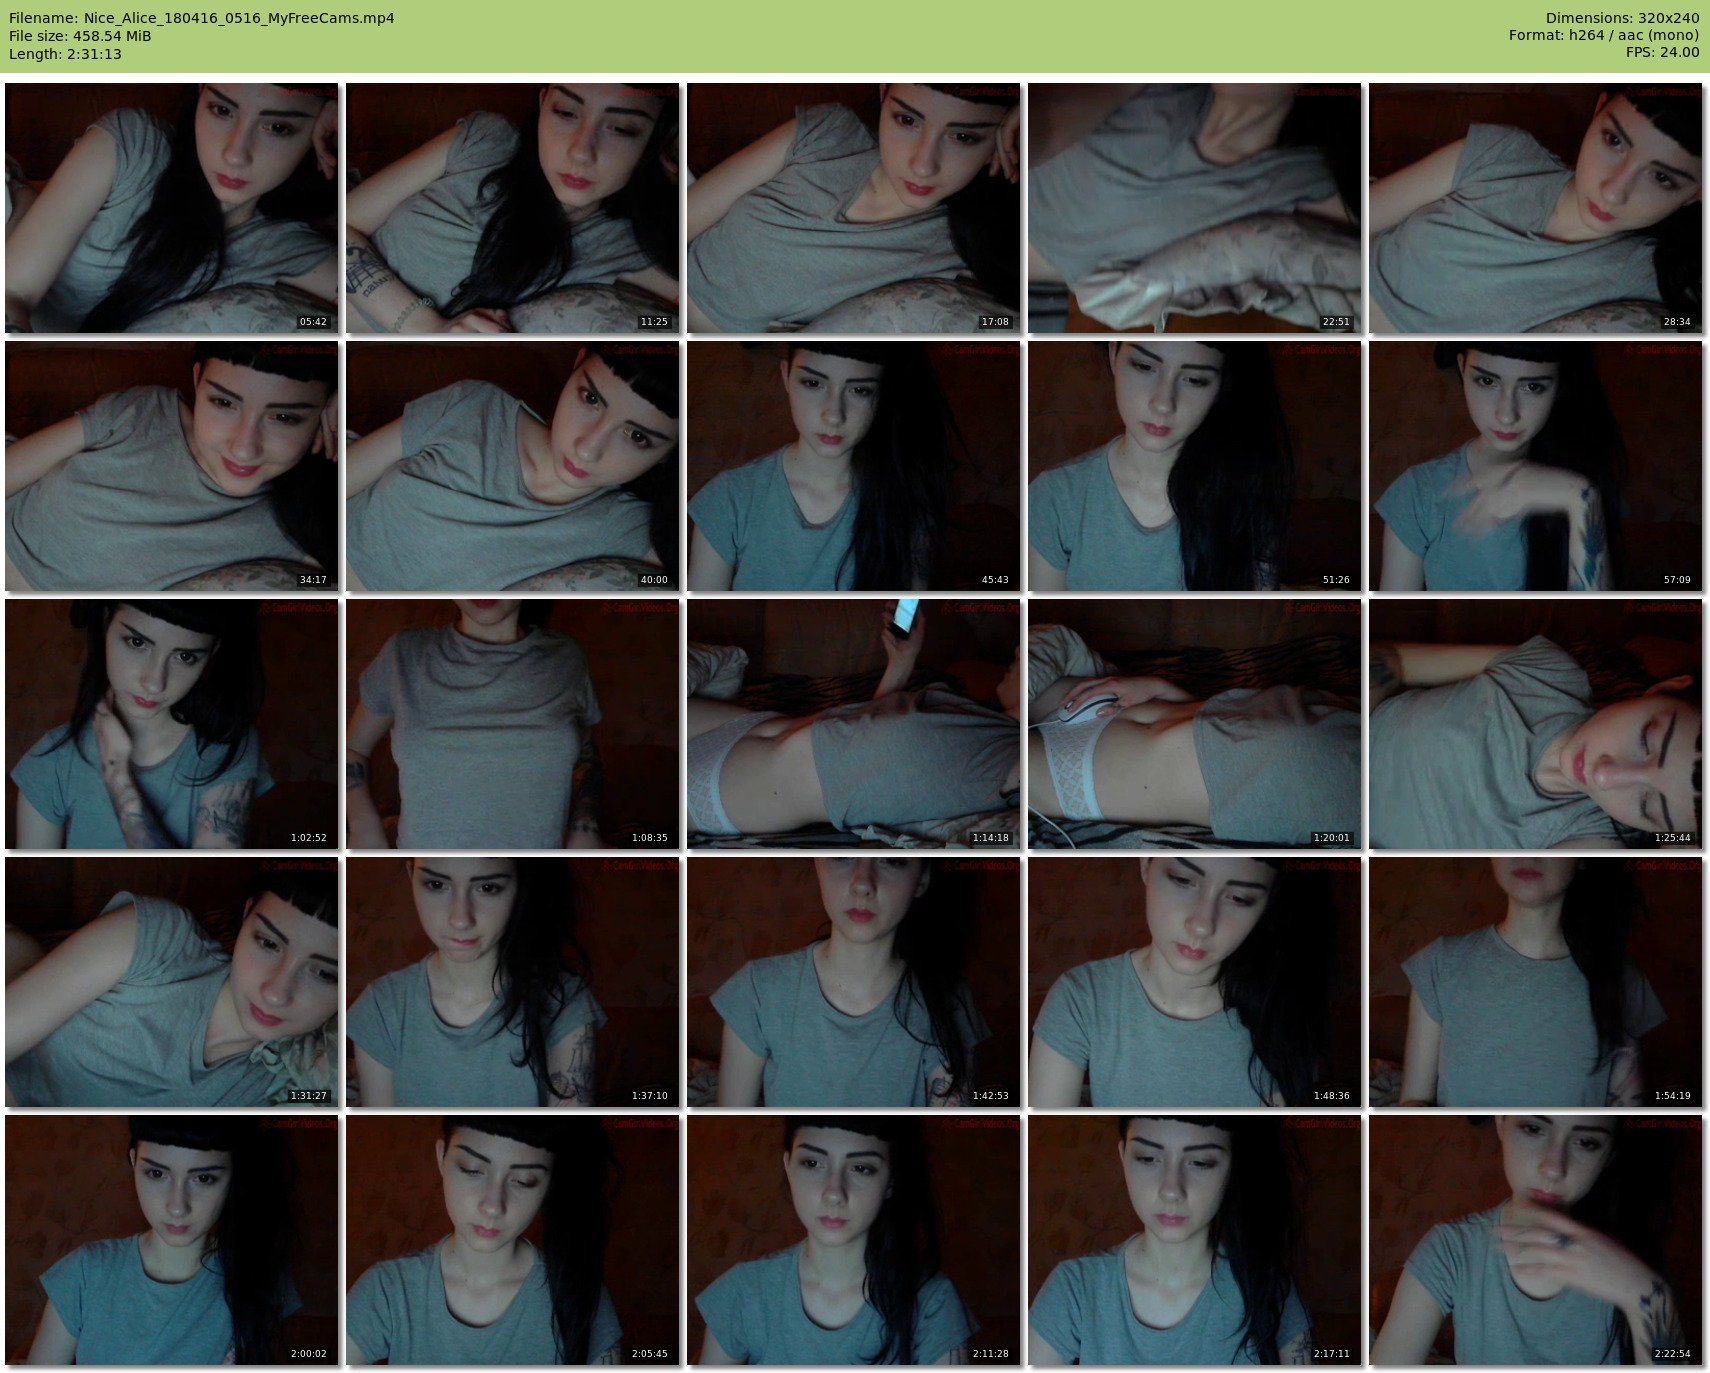Select the thumbnail timestamped 2:05:45
Viewport: 1710px width, 1373px height.
click(513, 1240)
